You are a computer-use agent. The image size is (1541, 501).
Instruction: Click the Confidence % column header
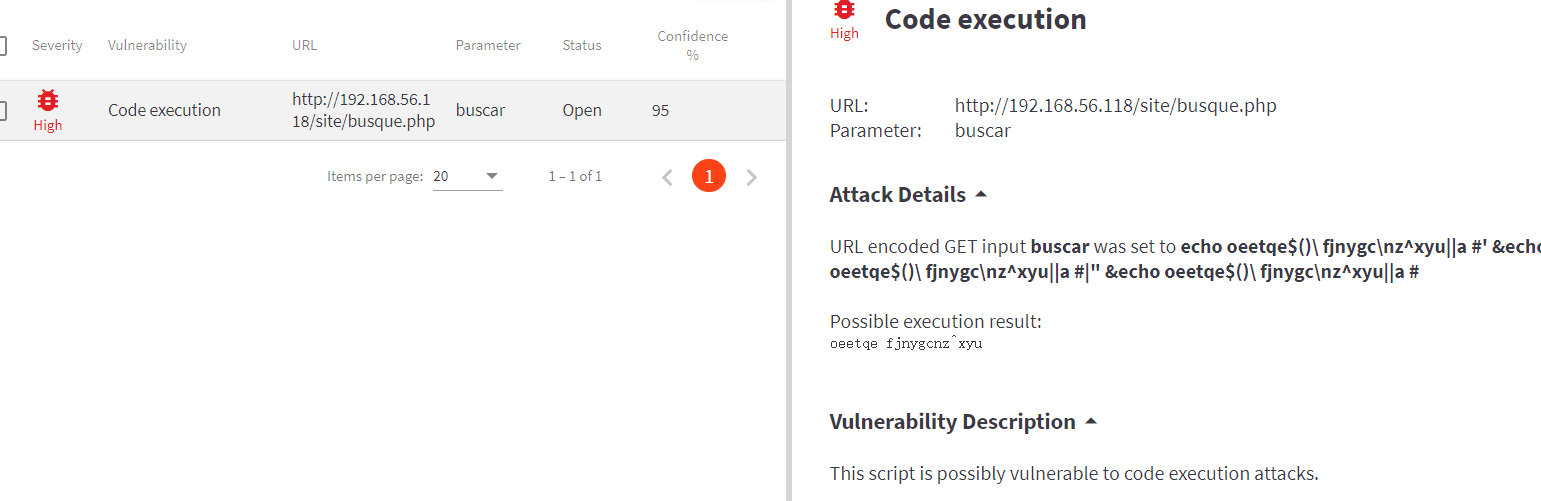692,45
